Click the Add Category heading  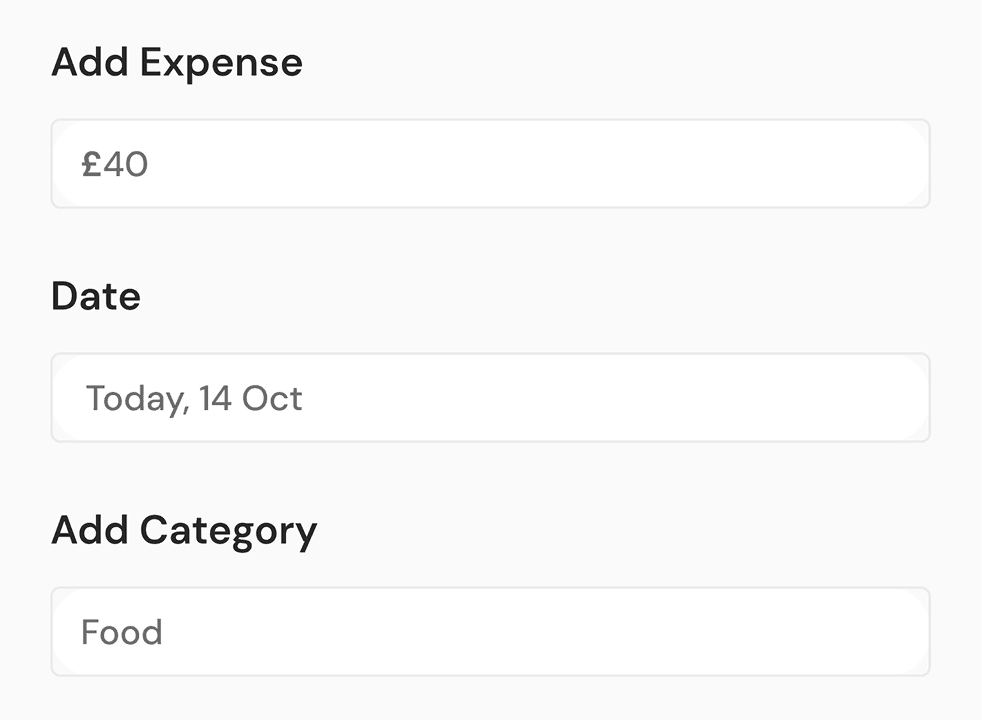(x=184, y=531)
